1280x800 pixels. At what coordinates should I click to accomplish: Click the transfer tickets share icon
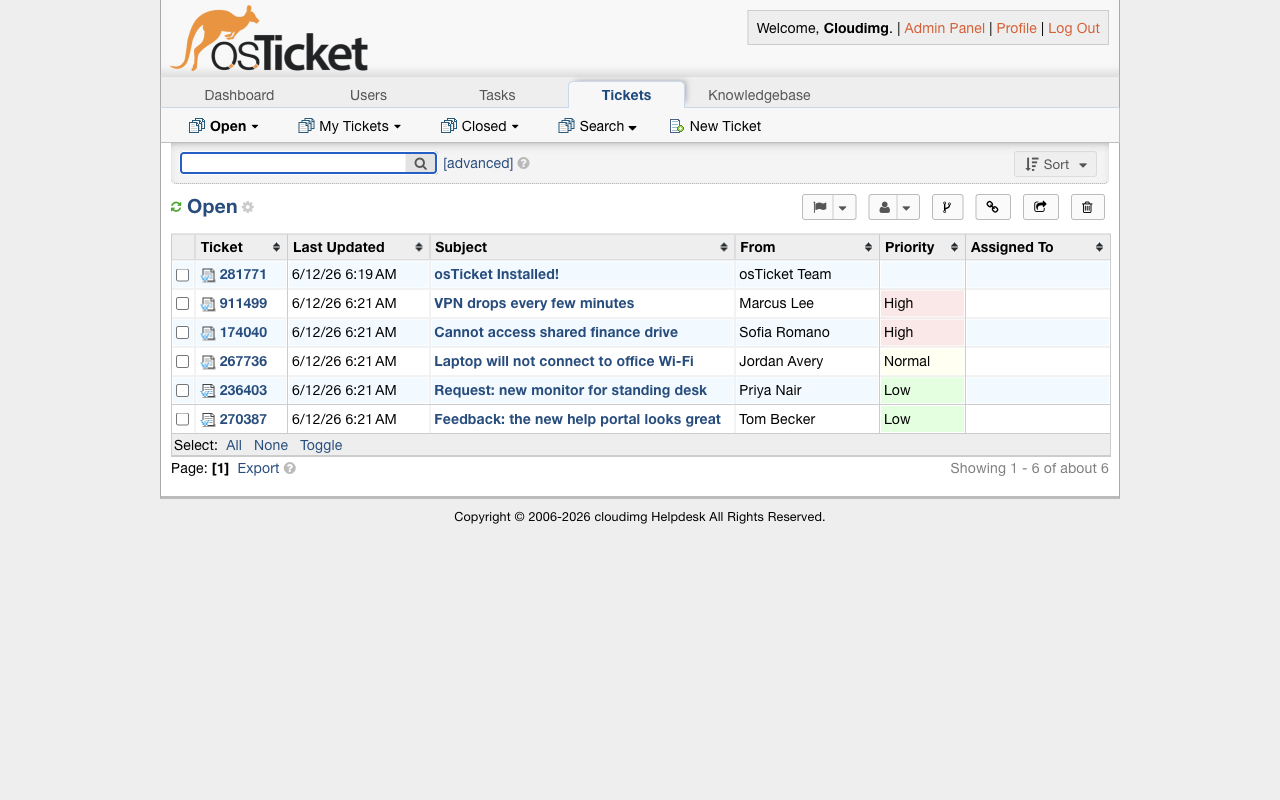tap(1040, 207)
